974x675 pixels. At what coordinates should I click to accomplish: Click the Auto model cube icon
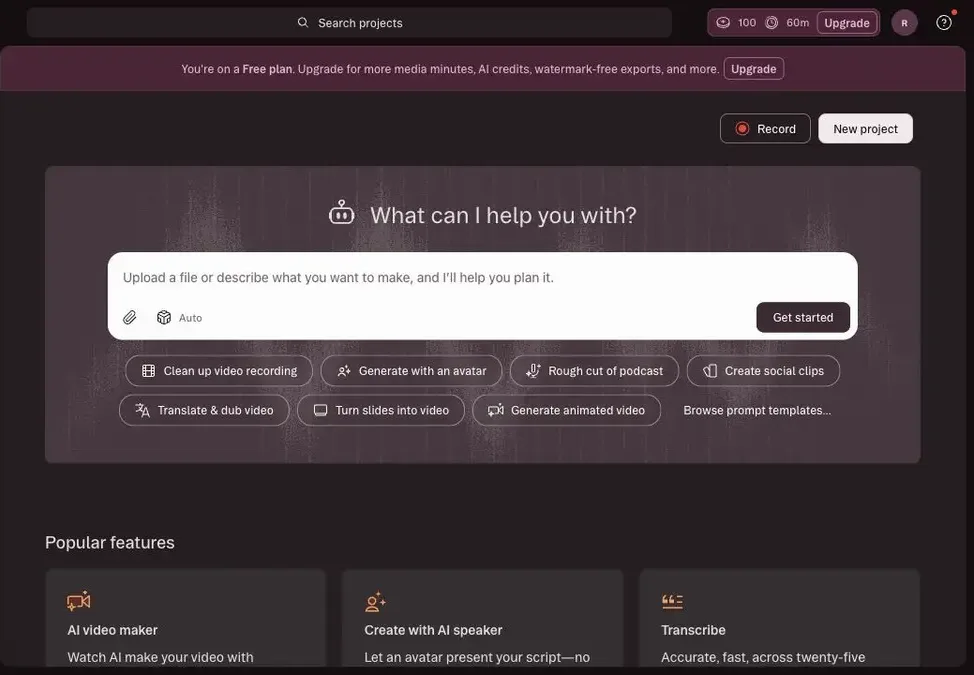click(x=164, y=317)
